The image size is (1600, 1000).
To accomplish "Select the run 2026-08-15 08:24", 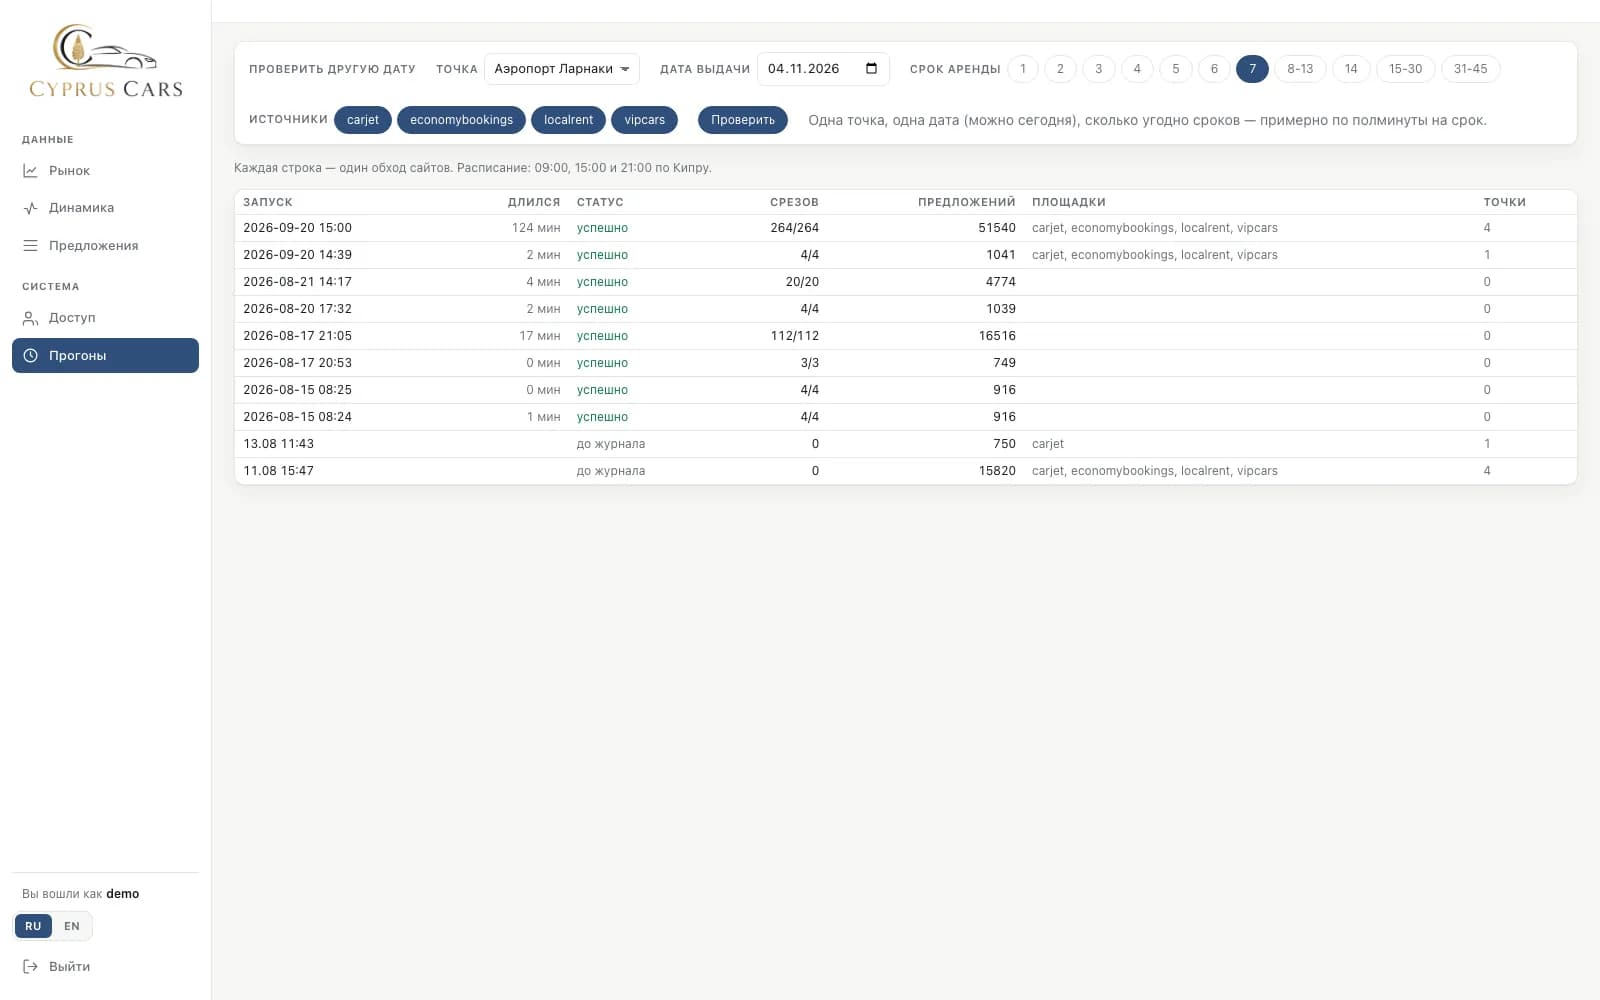I will pyautogui.click(x=905, y=417).
